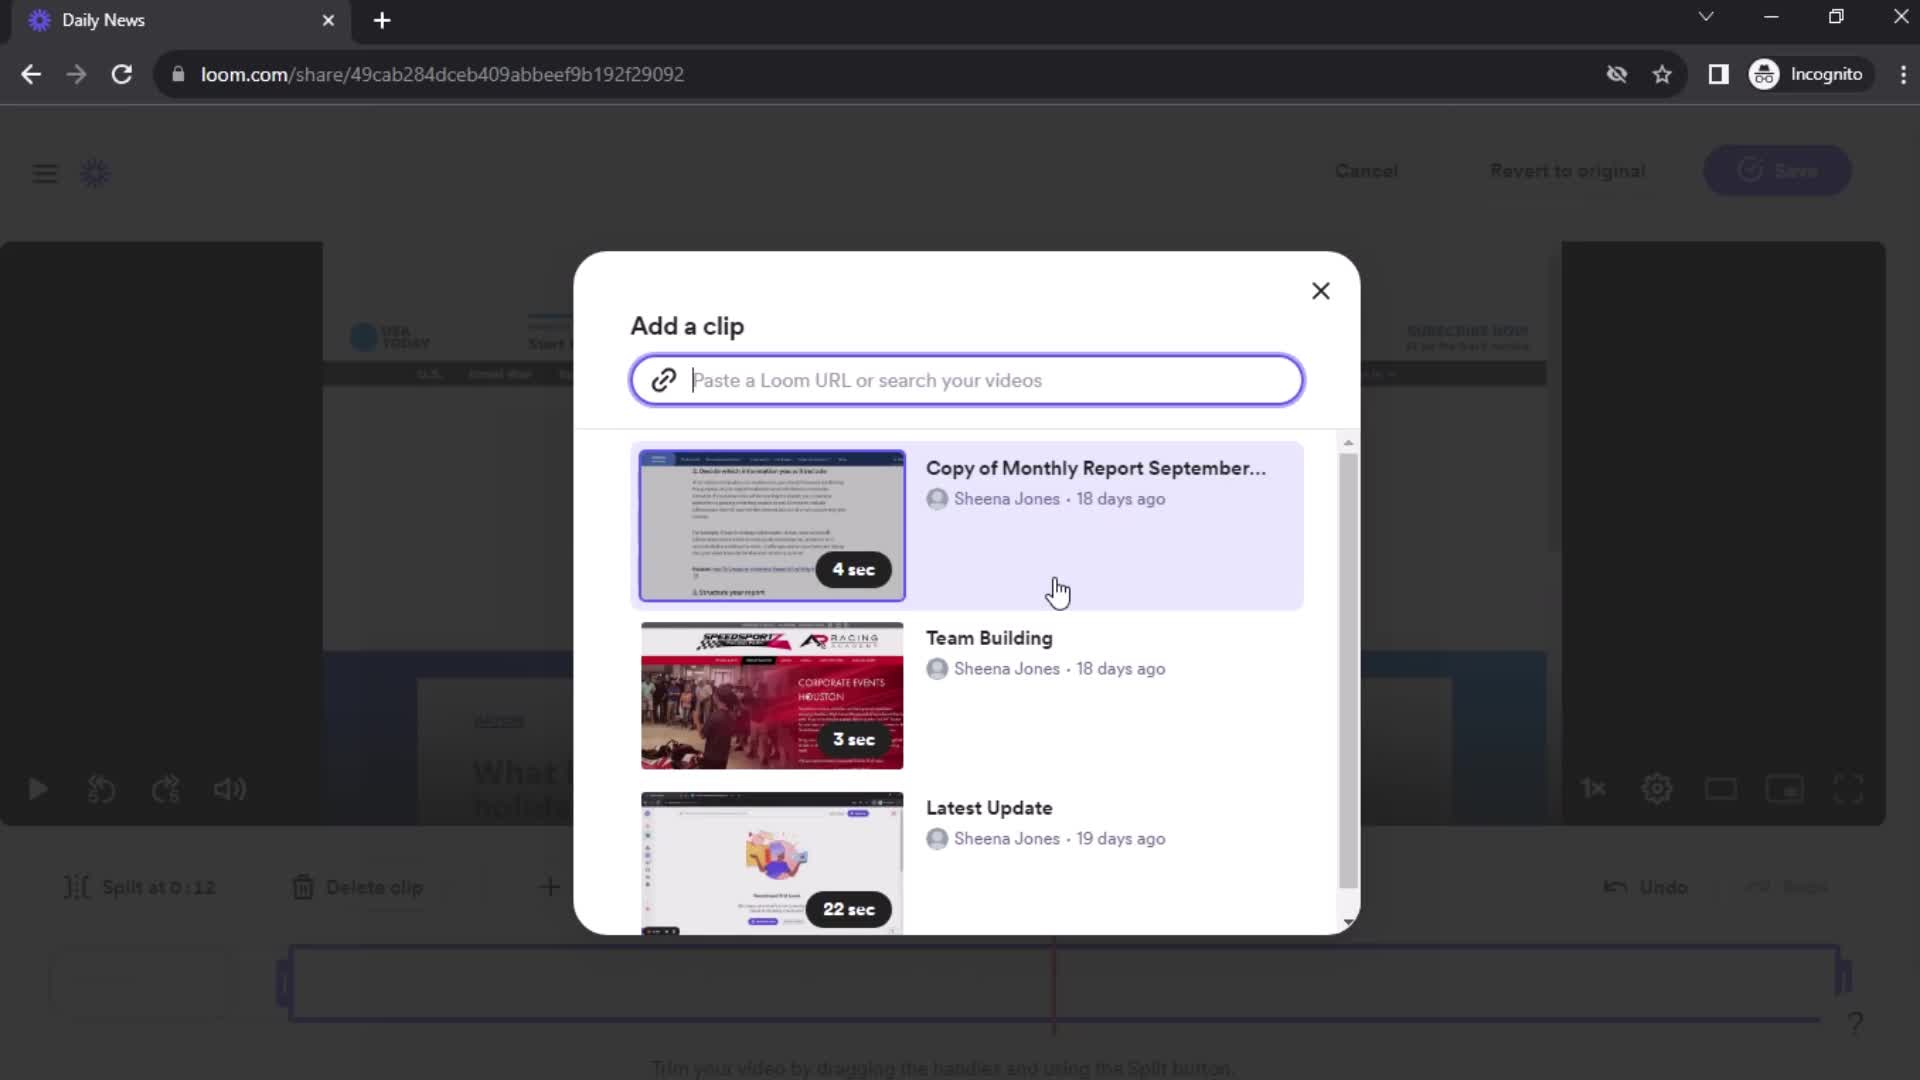Click Save button in editor
Screen dimensions: 1920x1080
[1779, 170]
